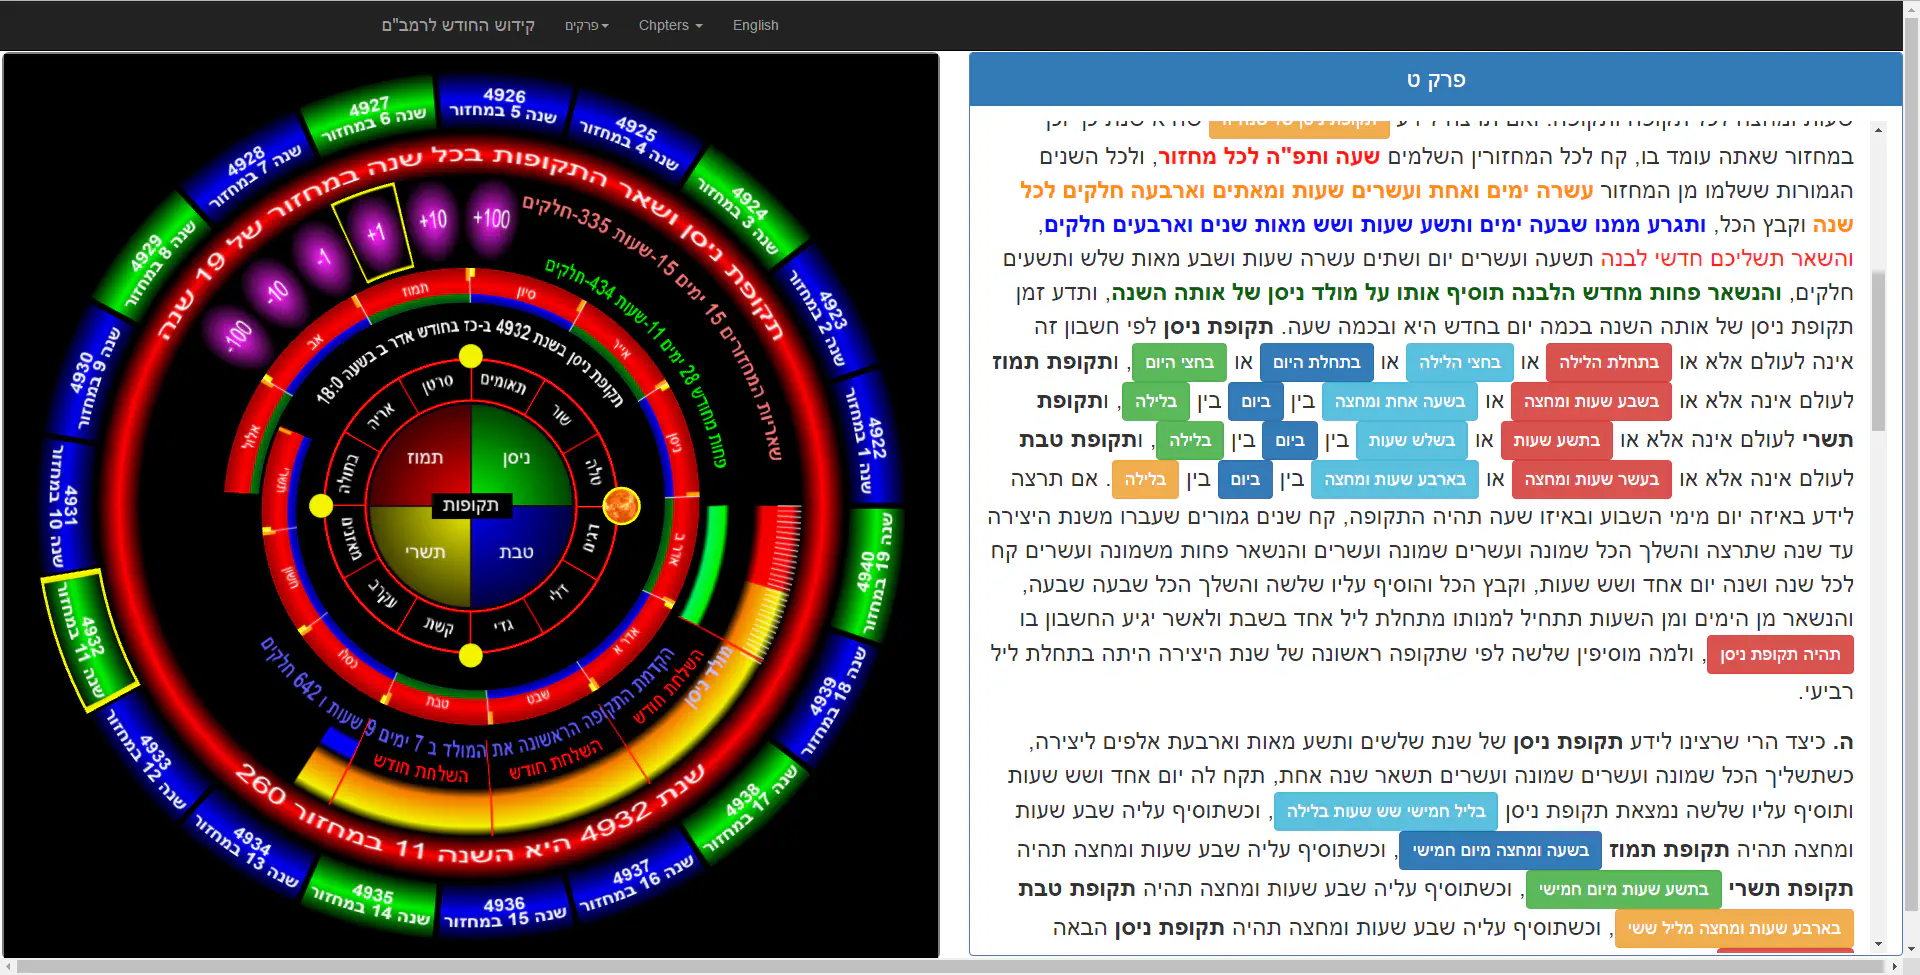Select the green ניסן quadrant in the wheel

(515, 458)
